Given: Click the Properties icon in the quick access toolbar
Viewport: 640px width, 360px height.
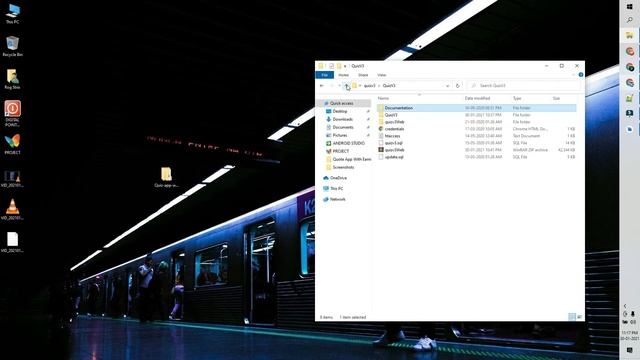Looking at the screenshot, I should click(331, 66).
